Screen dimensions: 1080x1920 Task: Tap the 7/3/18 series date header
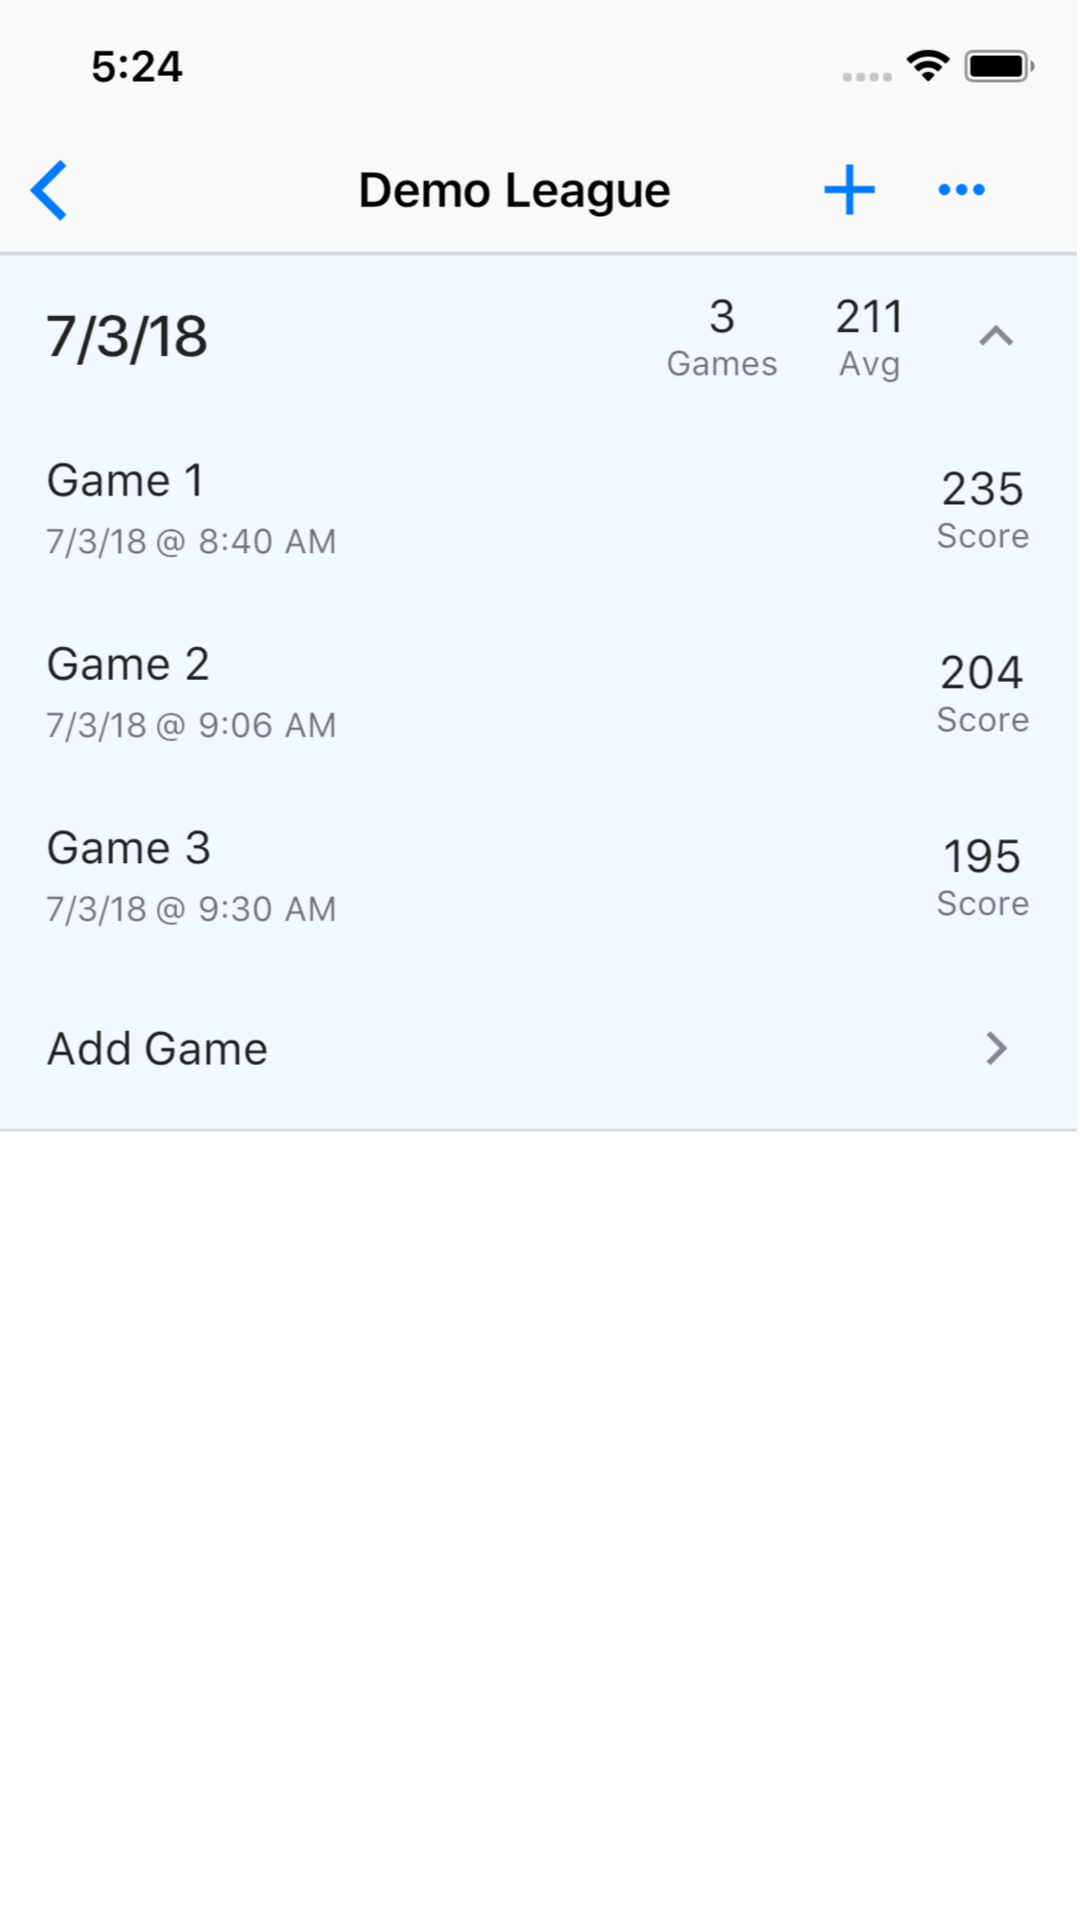[x=127, y=337]
